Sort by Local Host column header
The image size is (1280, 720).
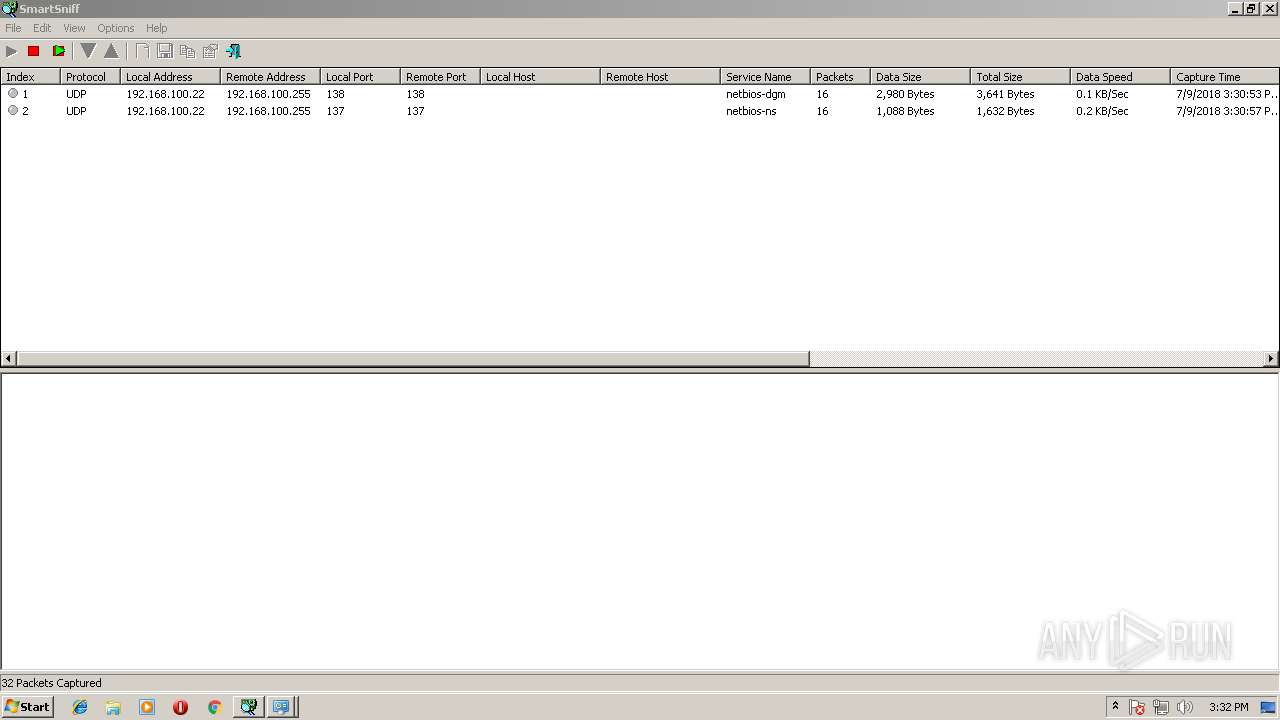(x=540, y=77)
